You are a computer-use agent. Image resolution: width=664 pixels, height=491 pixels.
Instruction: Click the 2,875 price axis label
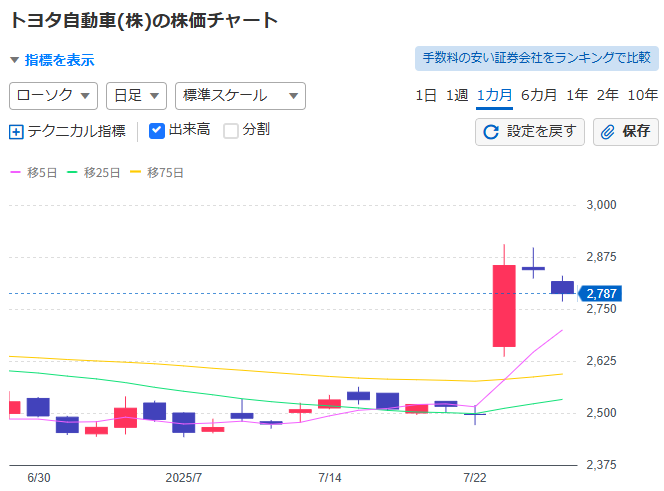tap(601, 257)
